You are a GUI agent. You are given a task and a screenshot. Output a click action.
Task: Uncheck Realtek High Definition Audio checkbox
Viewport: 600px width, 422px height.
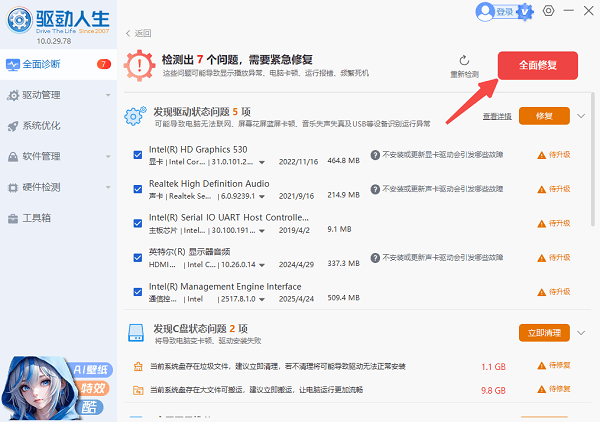[x=138, y=189]
